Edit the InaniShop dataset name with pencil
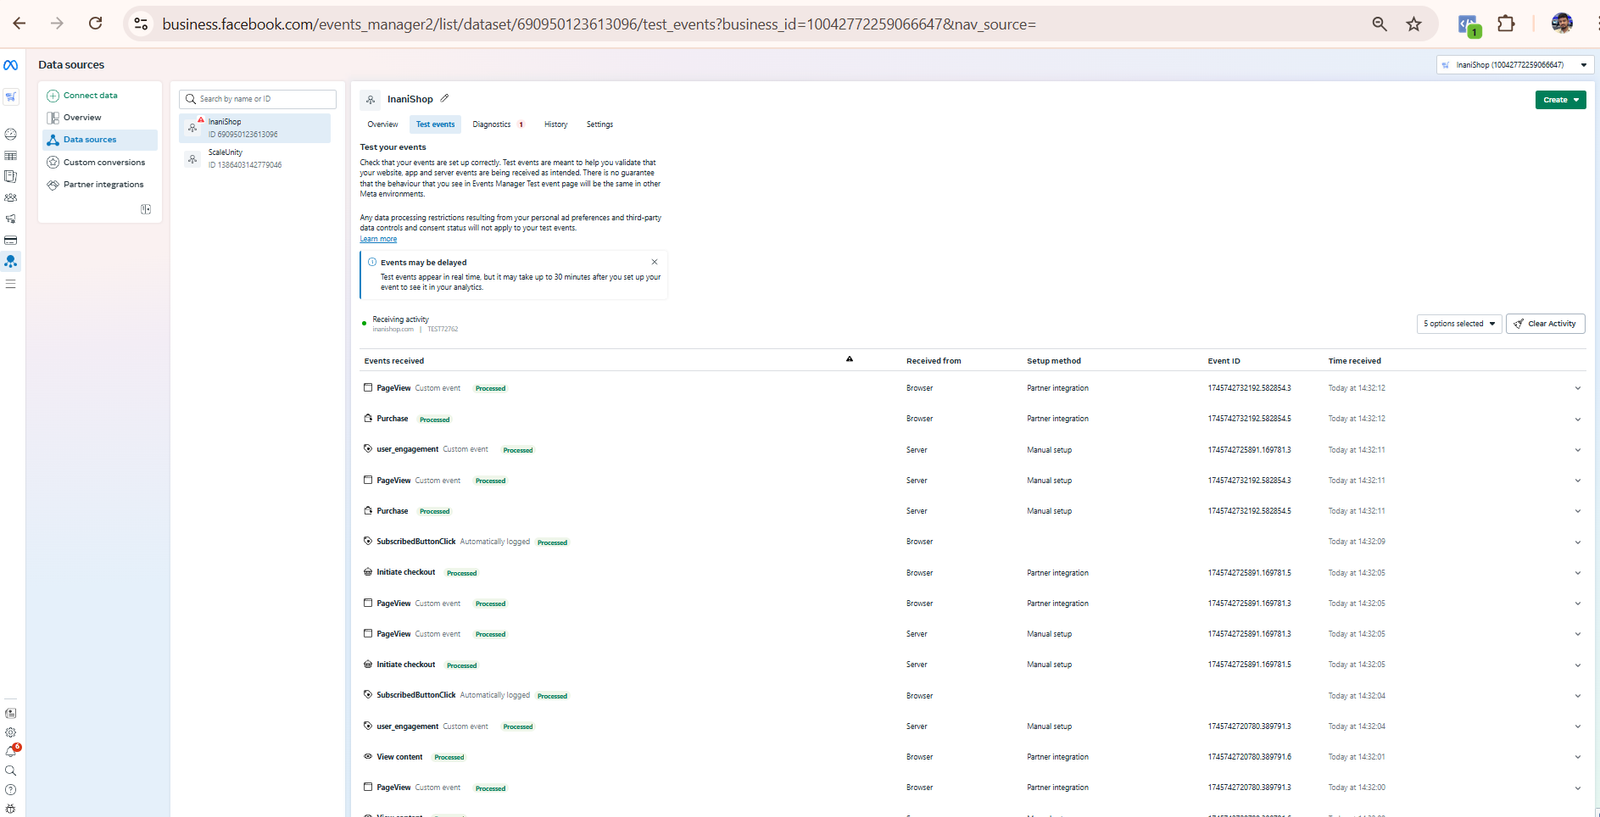The width and height of the screenshot is (1600, 817). [445, 98]
